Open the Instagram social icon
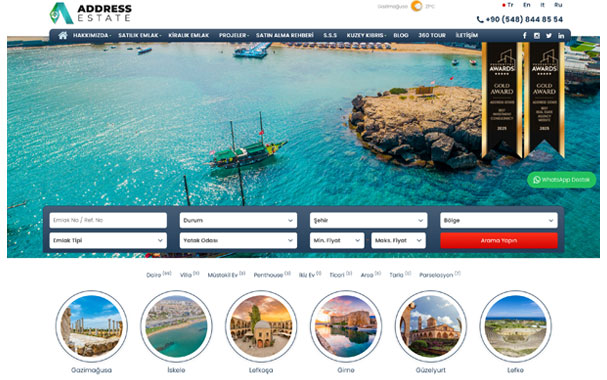The image size is (607, 380). pyautogui.click(x=537, y=36)
